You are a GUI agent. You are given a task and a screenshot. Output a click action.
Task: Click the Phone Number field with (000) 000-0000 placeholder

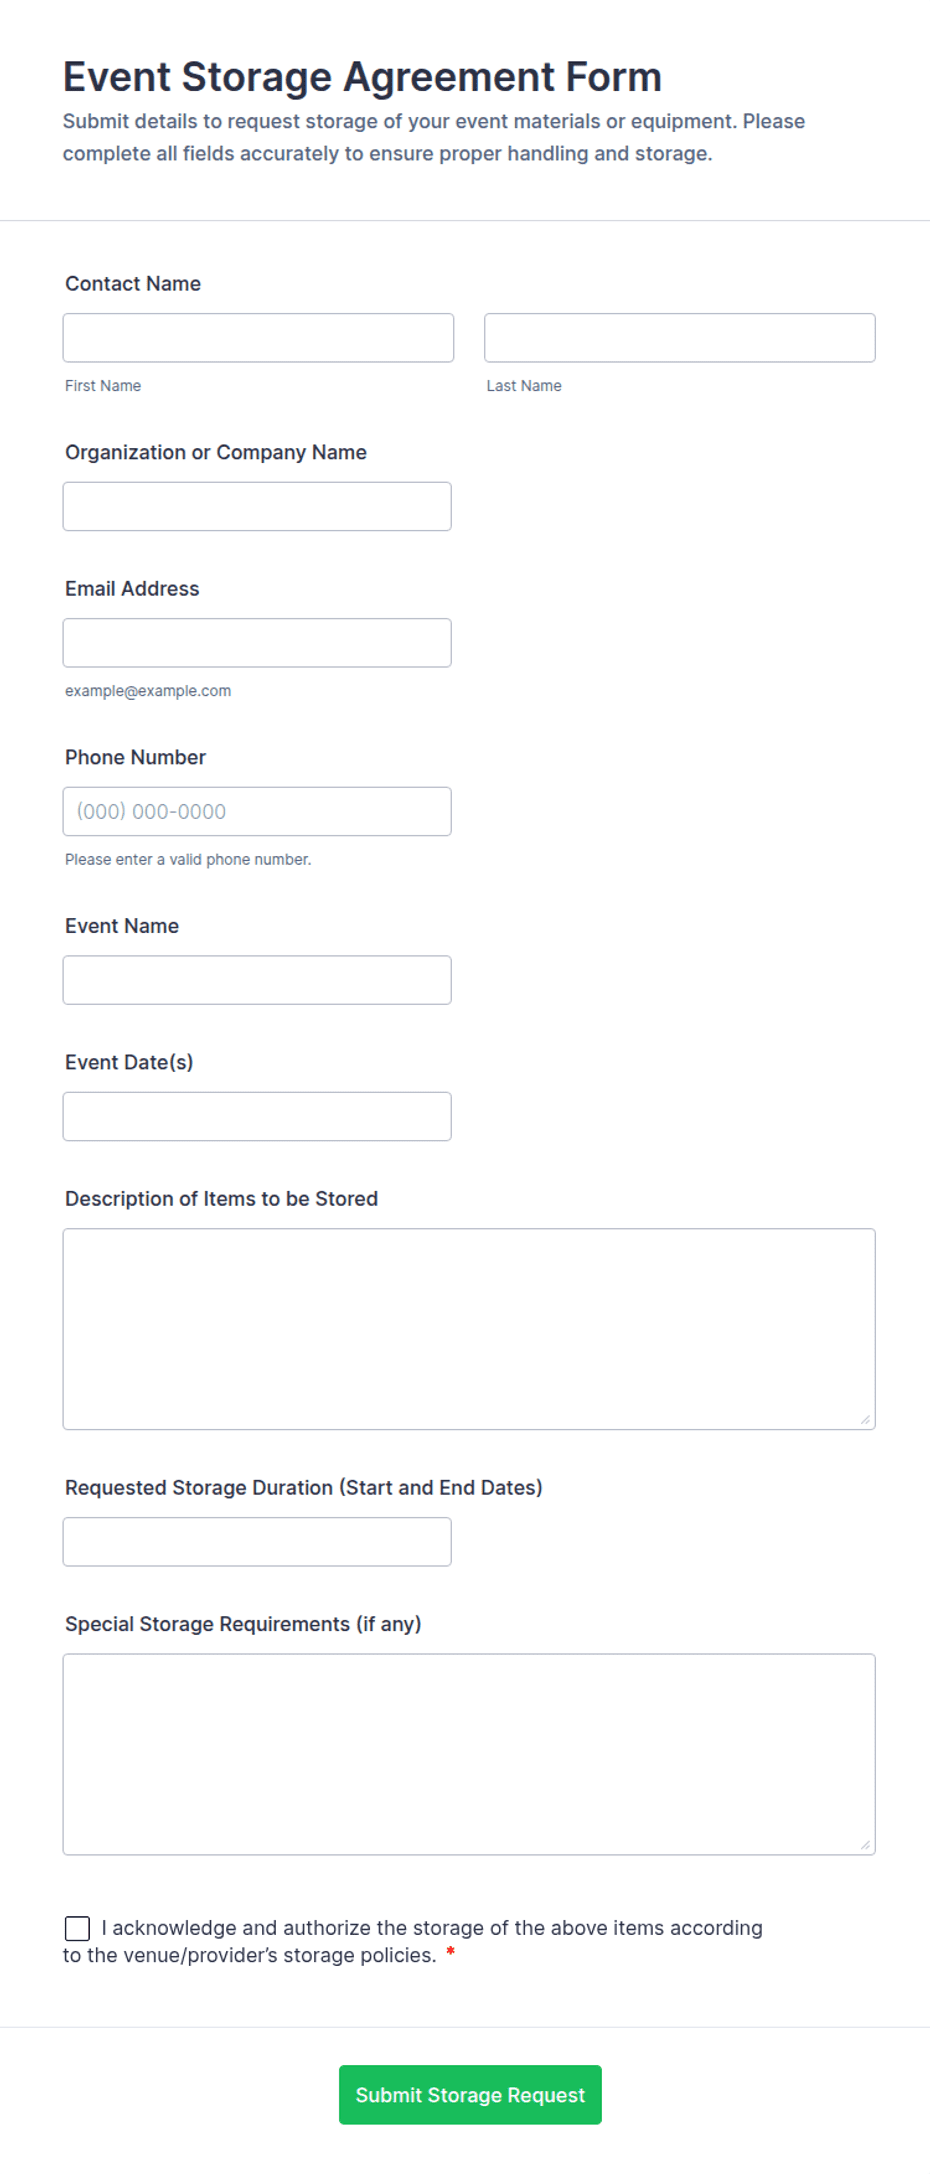click(x=257, y=812)
